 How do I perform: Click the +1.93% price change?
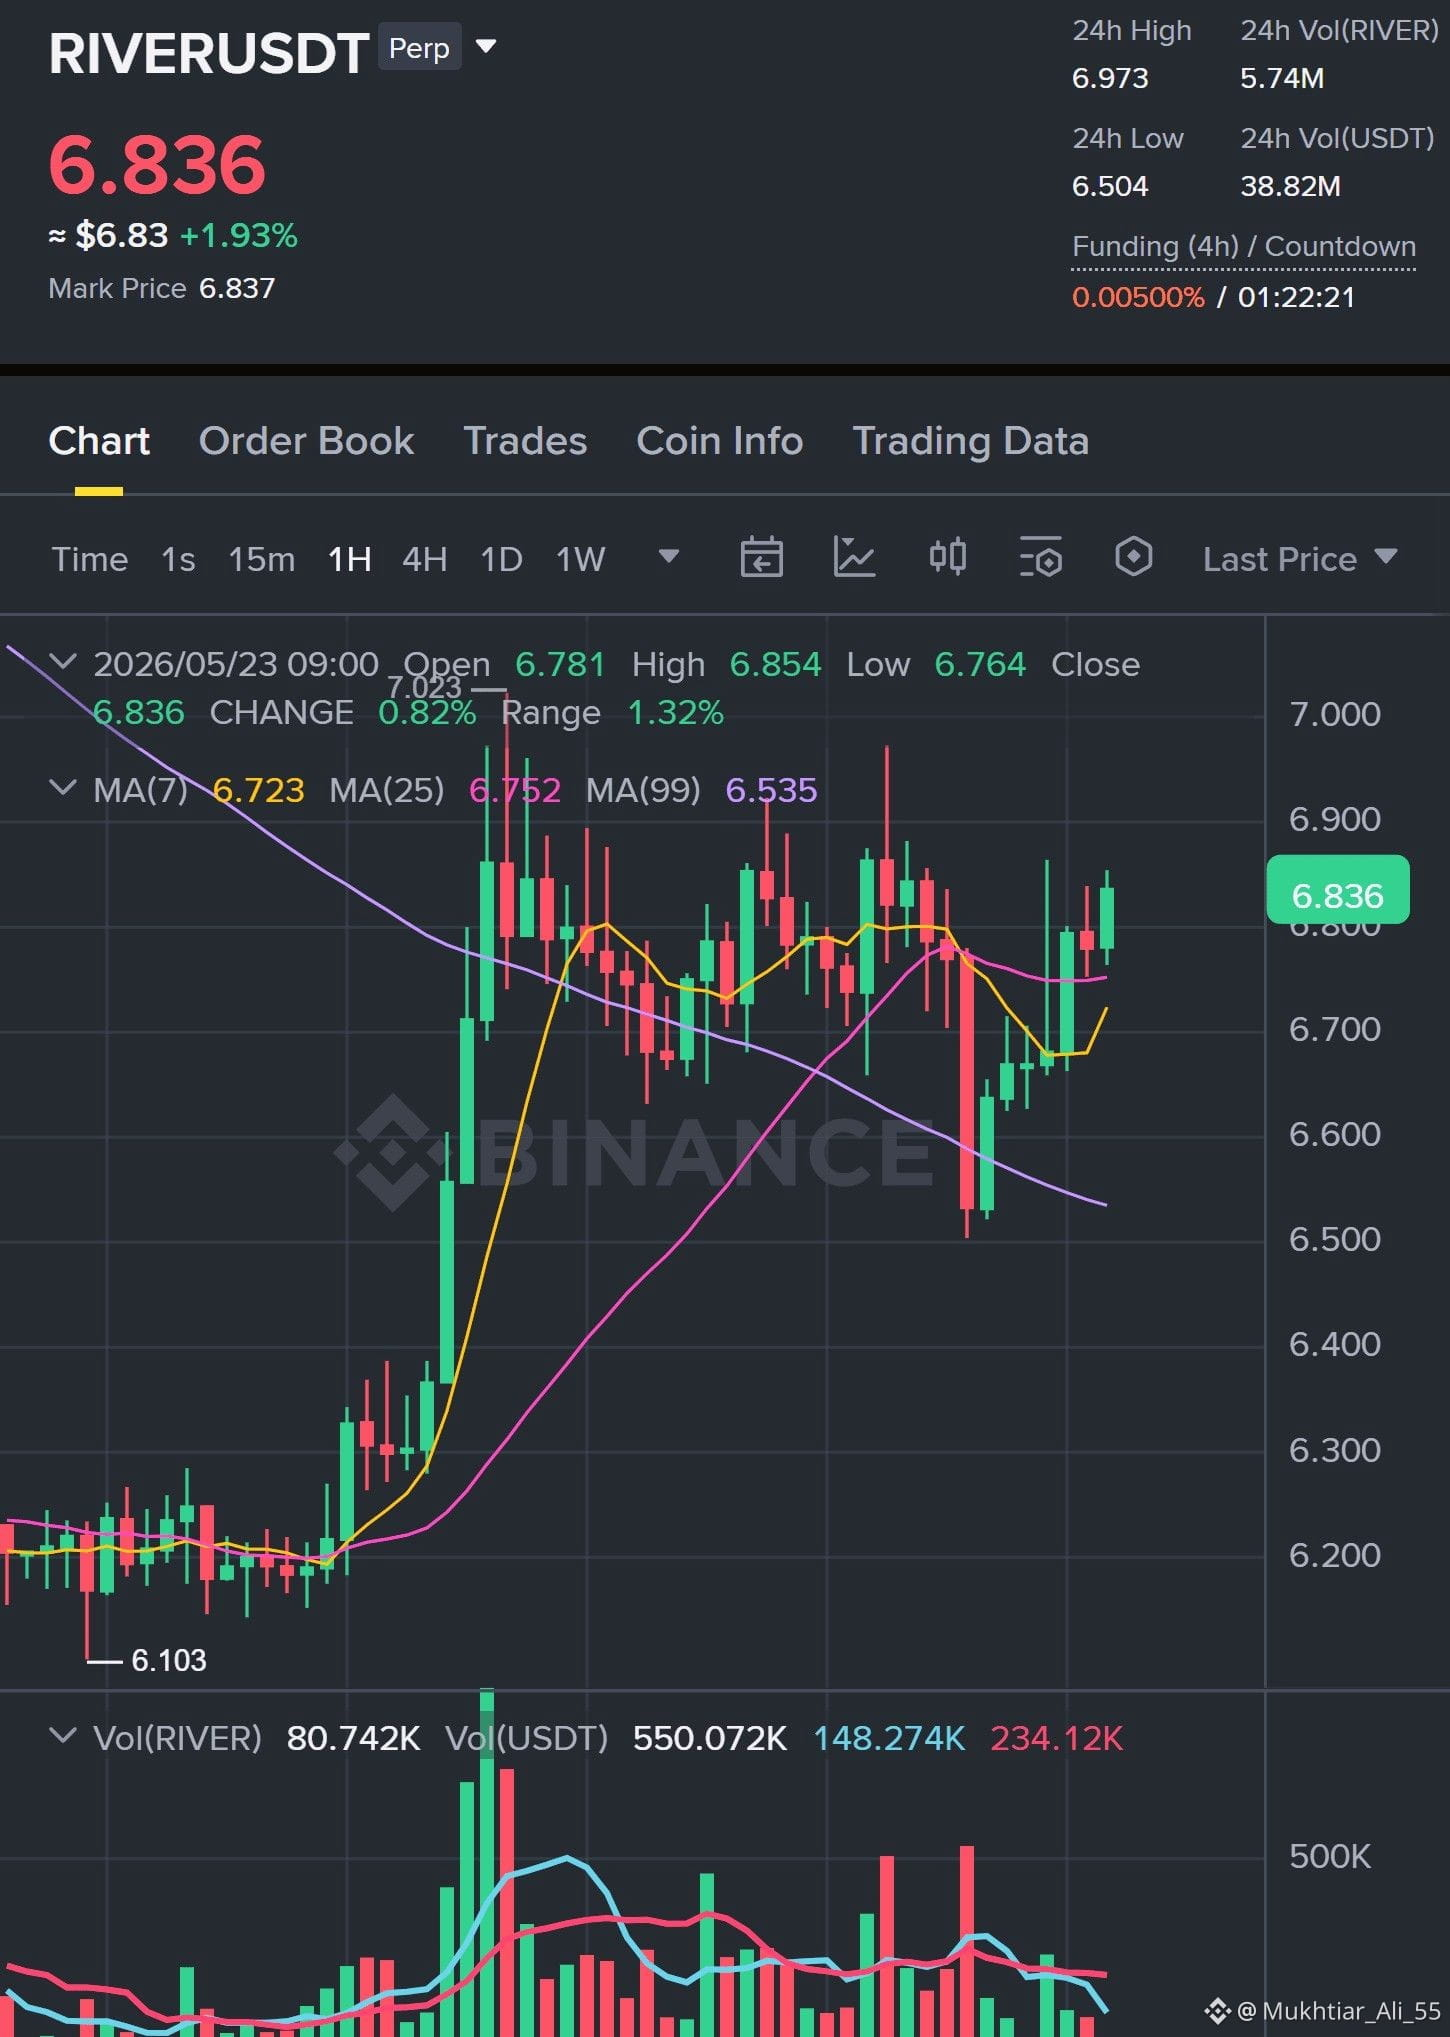click(x=239, y=235)
